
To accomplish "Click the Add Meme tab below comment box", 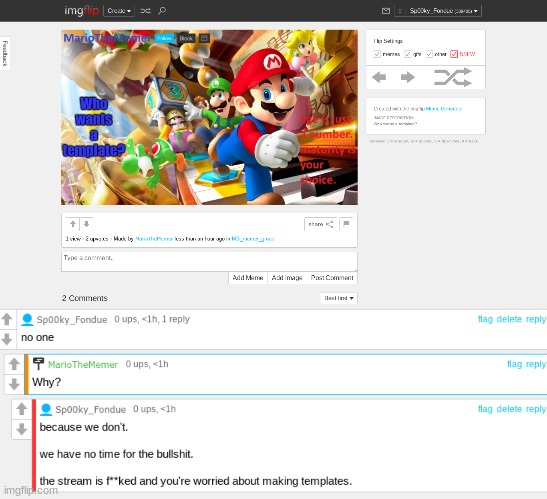I will pyautogui.click(x=248, y=278).
